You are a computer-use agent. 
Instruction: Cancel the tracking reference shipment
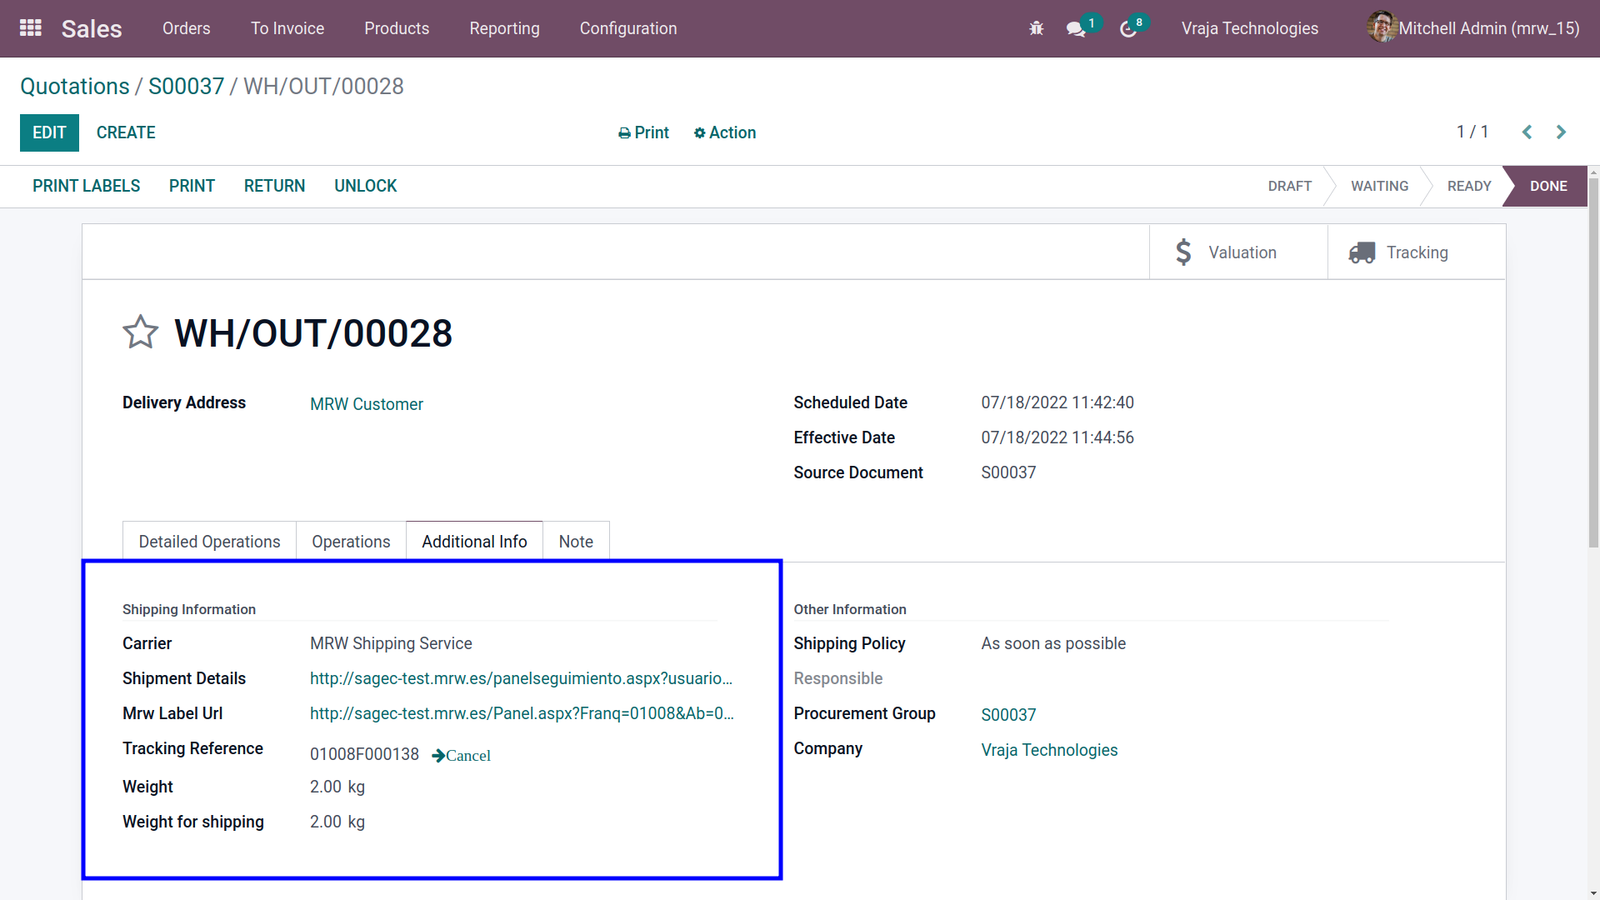[461, 755]
